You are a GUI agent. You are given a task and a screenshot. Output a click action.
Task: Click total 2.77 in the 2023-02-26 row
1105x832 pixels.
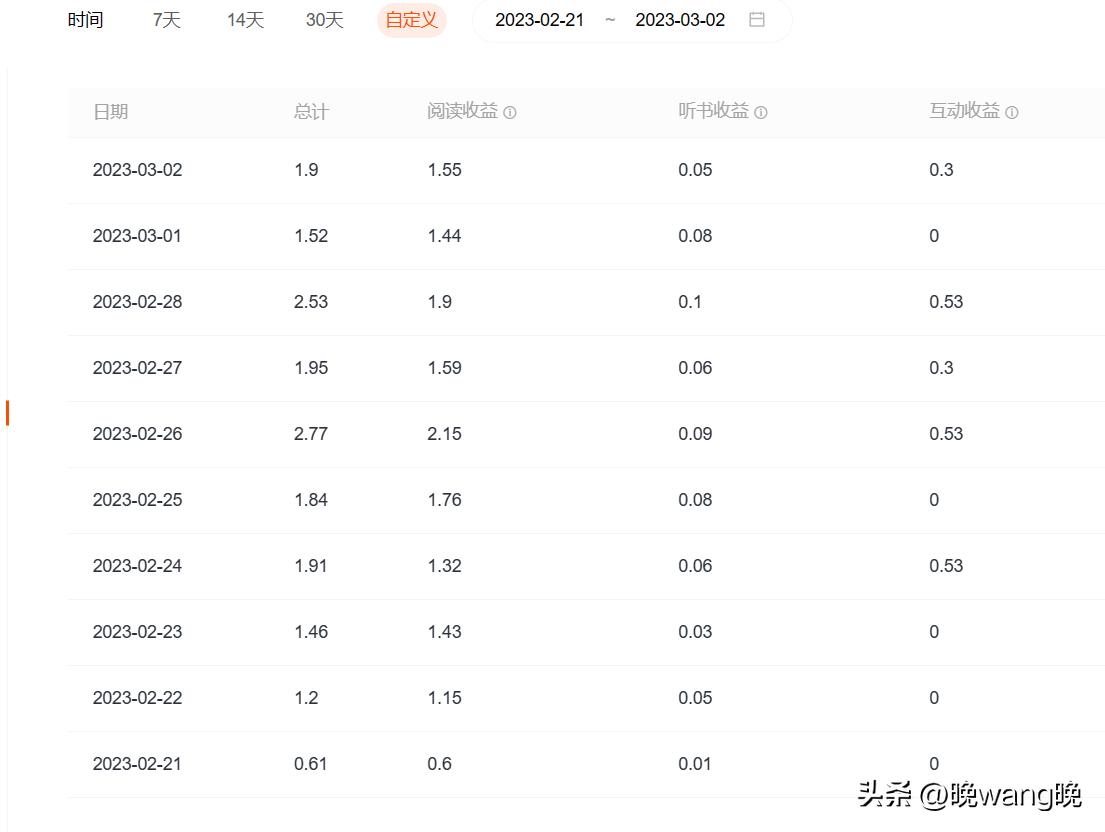[311, 434]
